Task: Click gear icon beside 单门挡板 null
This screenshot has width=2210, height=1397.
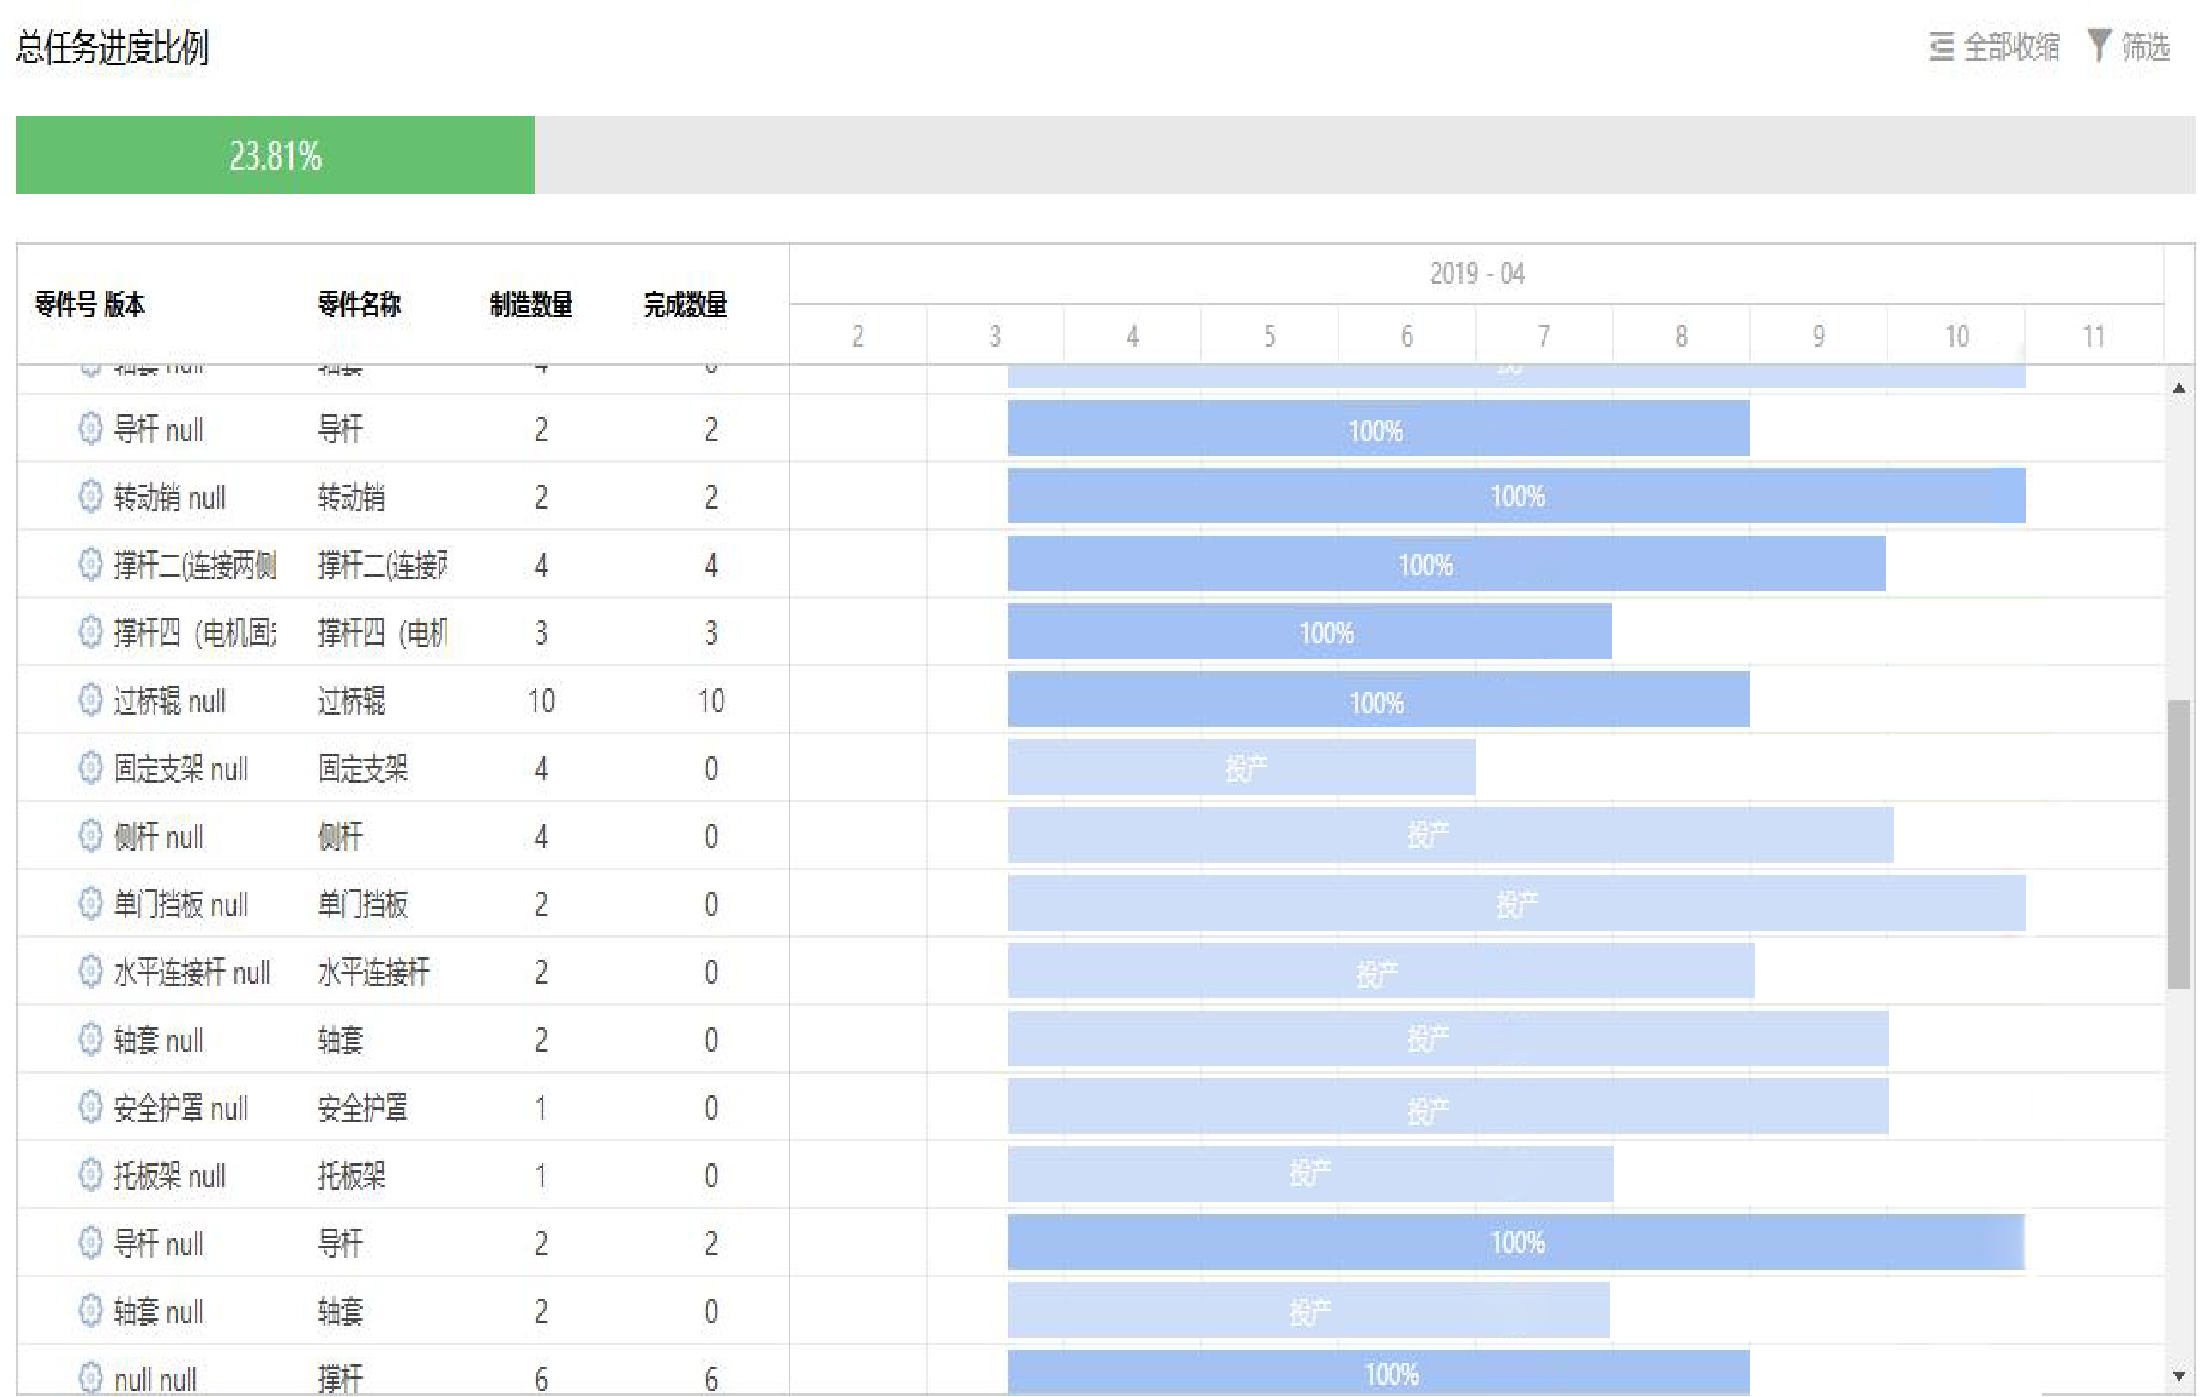Action: (x=90, y=904)
